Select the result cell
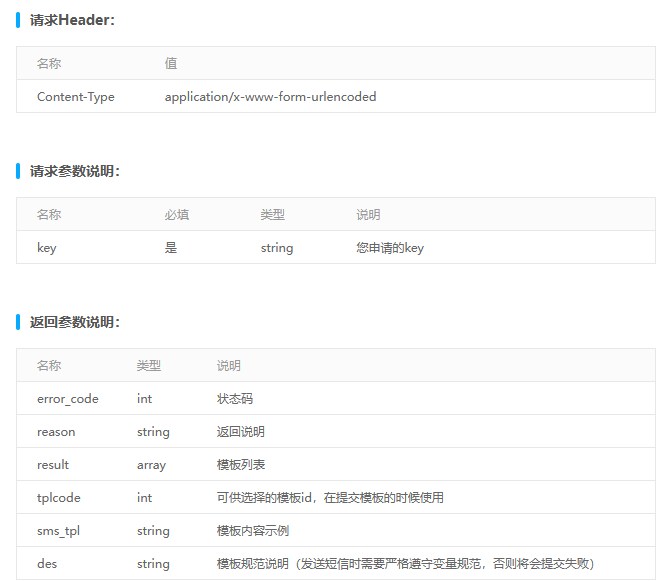 coord(53,464)
